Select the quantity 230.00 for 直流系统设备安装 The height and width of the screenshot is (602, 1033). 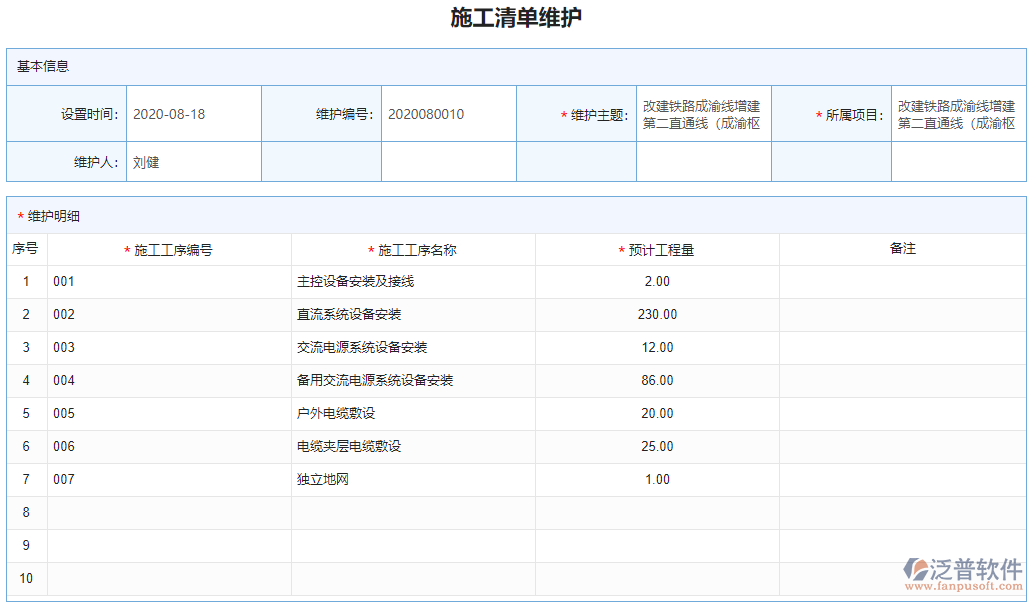657,314
